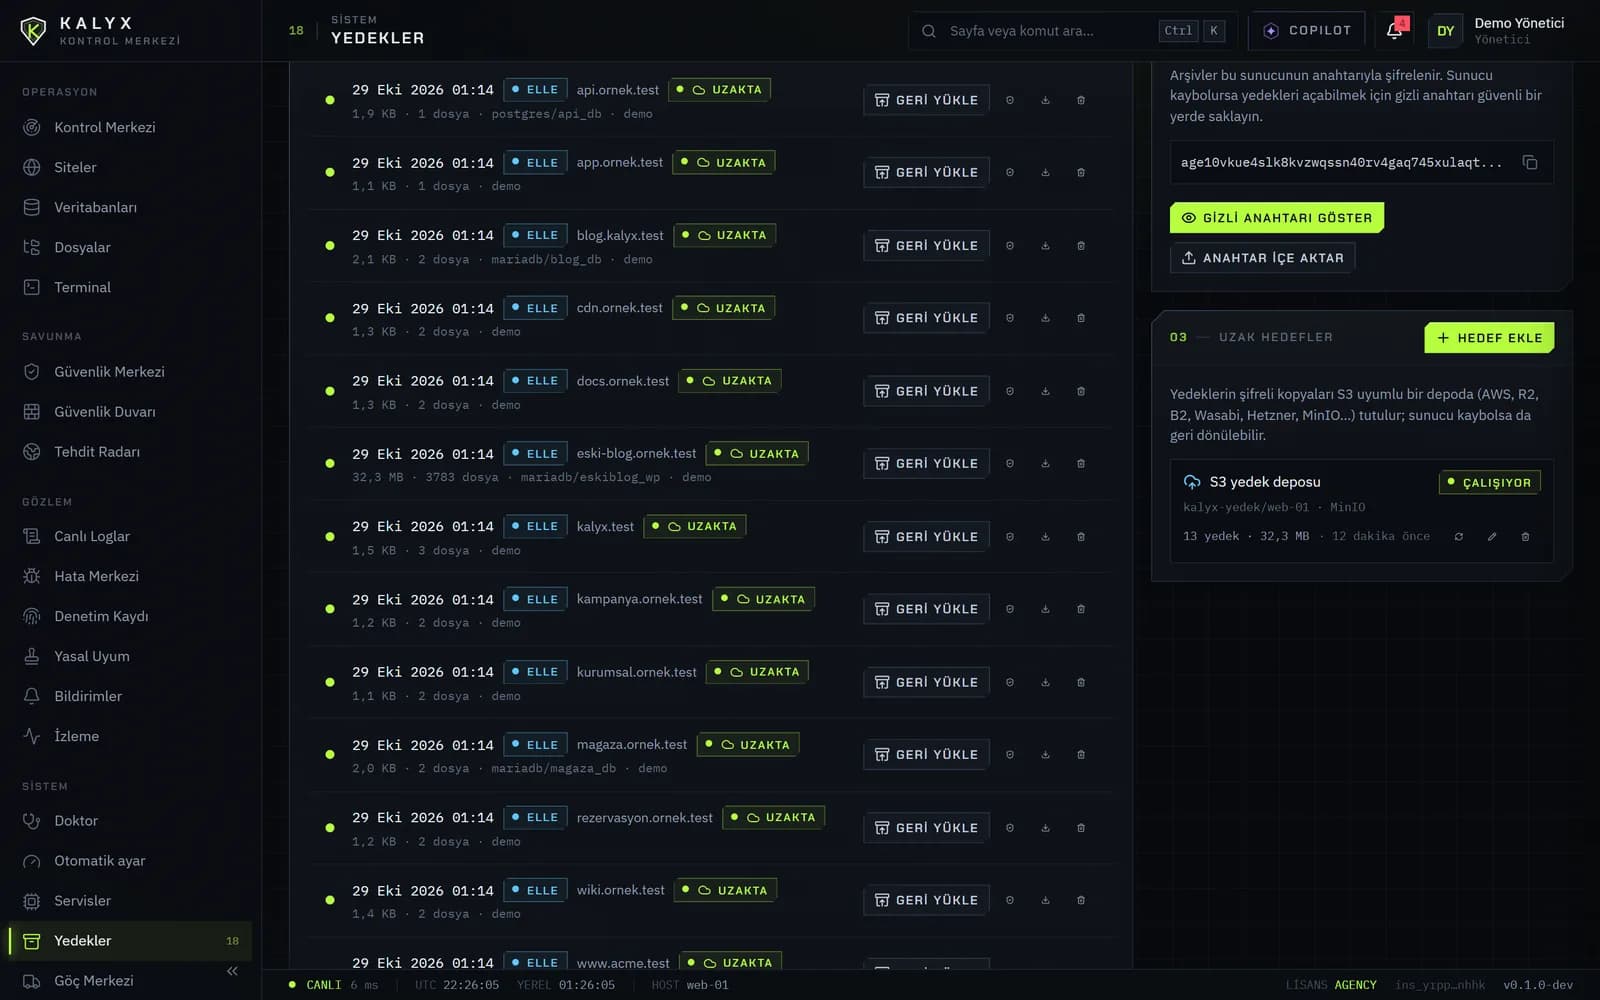1600x1000 pixels.
Task: Open the Copilot assistant
Action: (x=1307, y=31)
